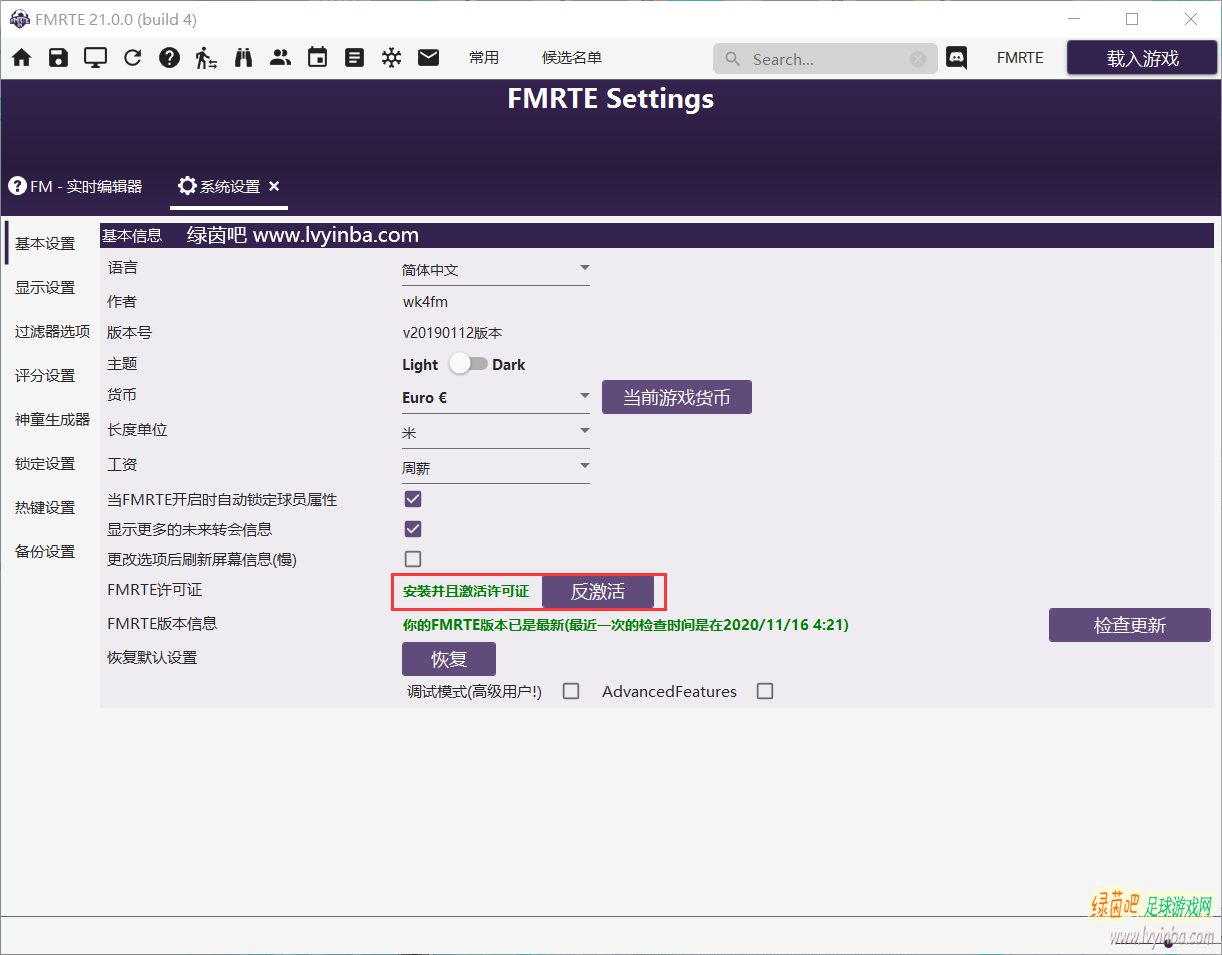Open the calendar icon
1222x955 pixels.
coord(317,58)
